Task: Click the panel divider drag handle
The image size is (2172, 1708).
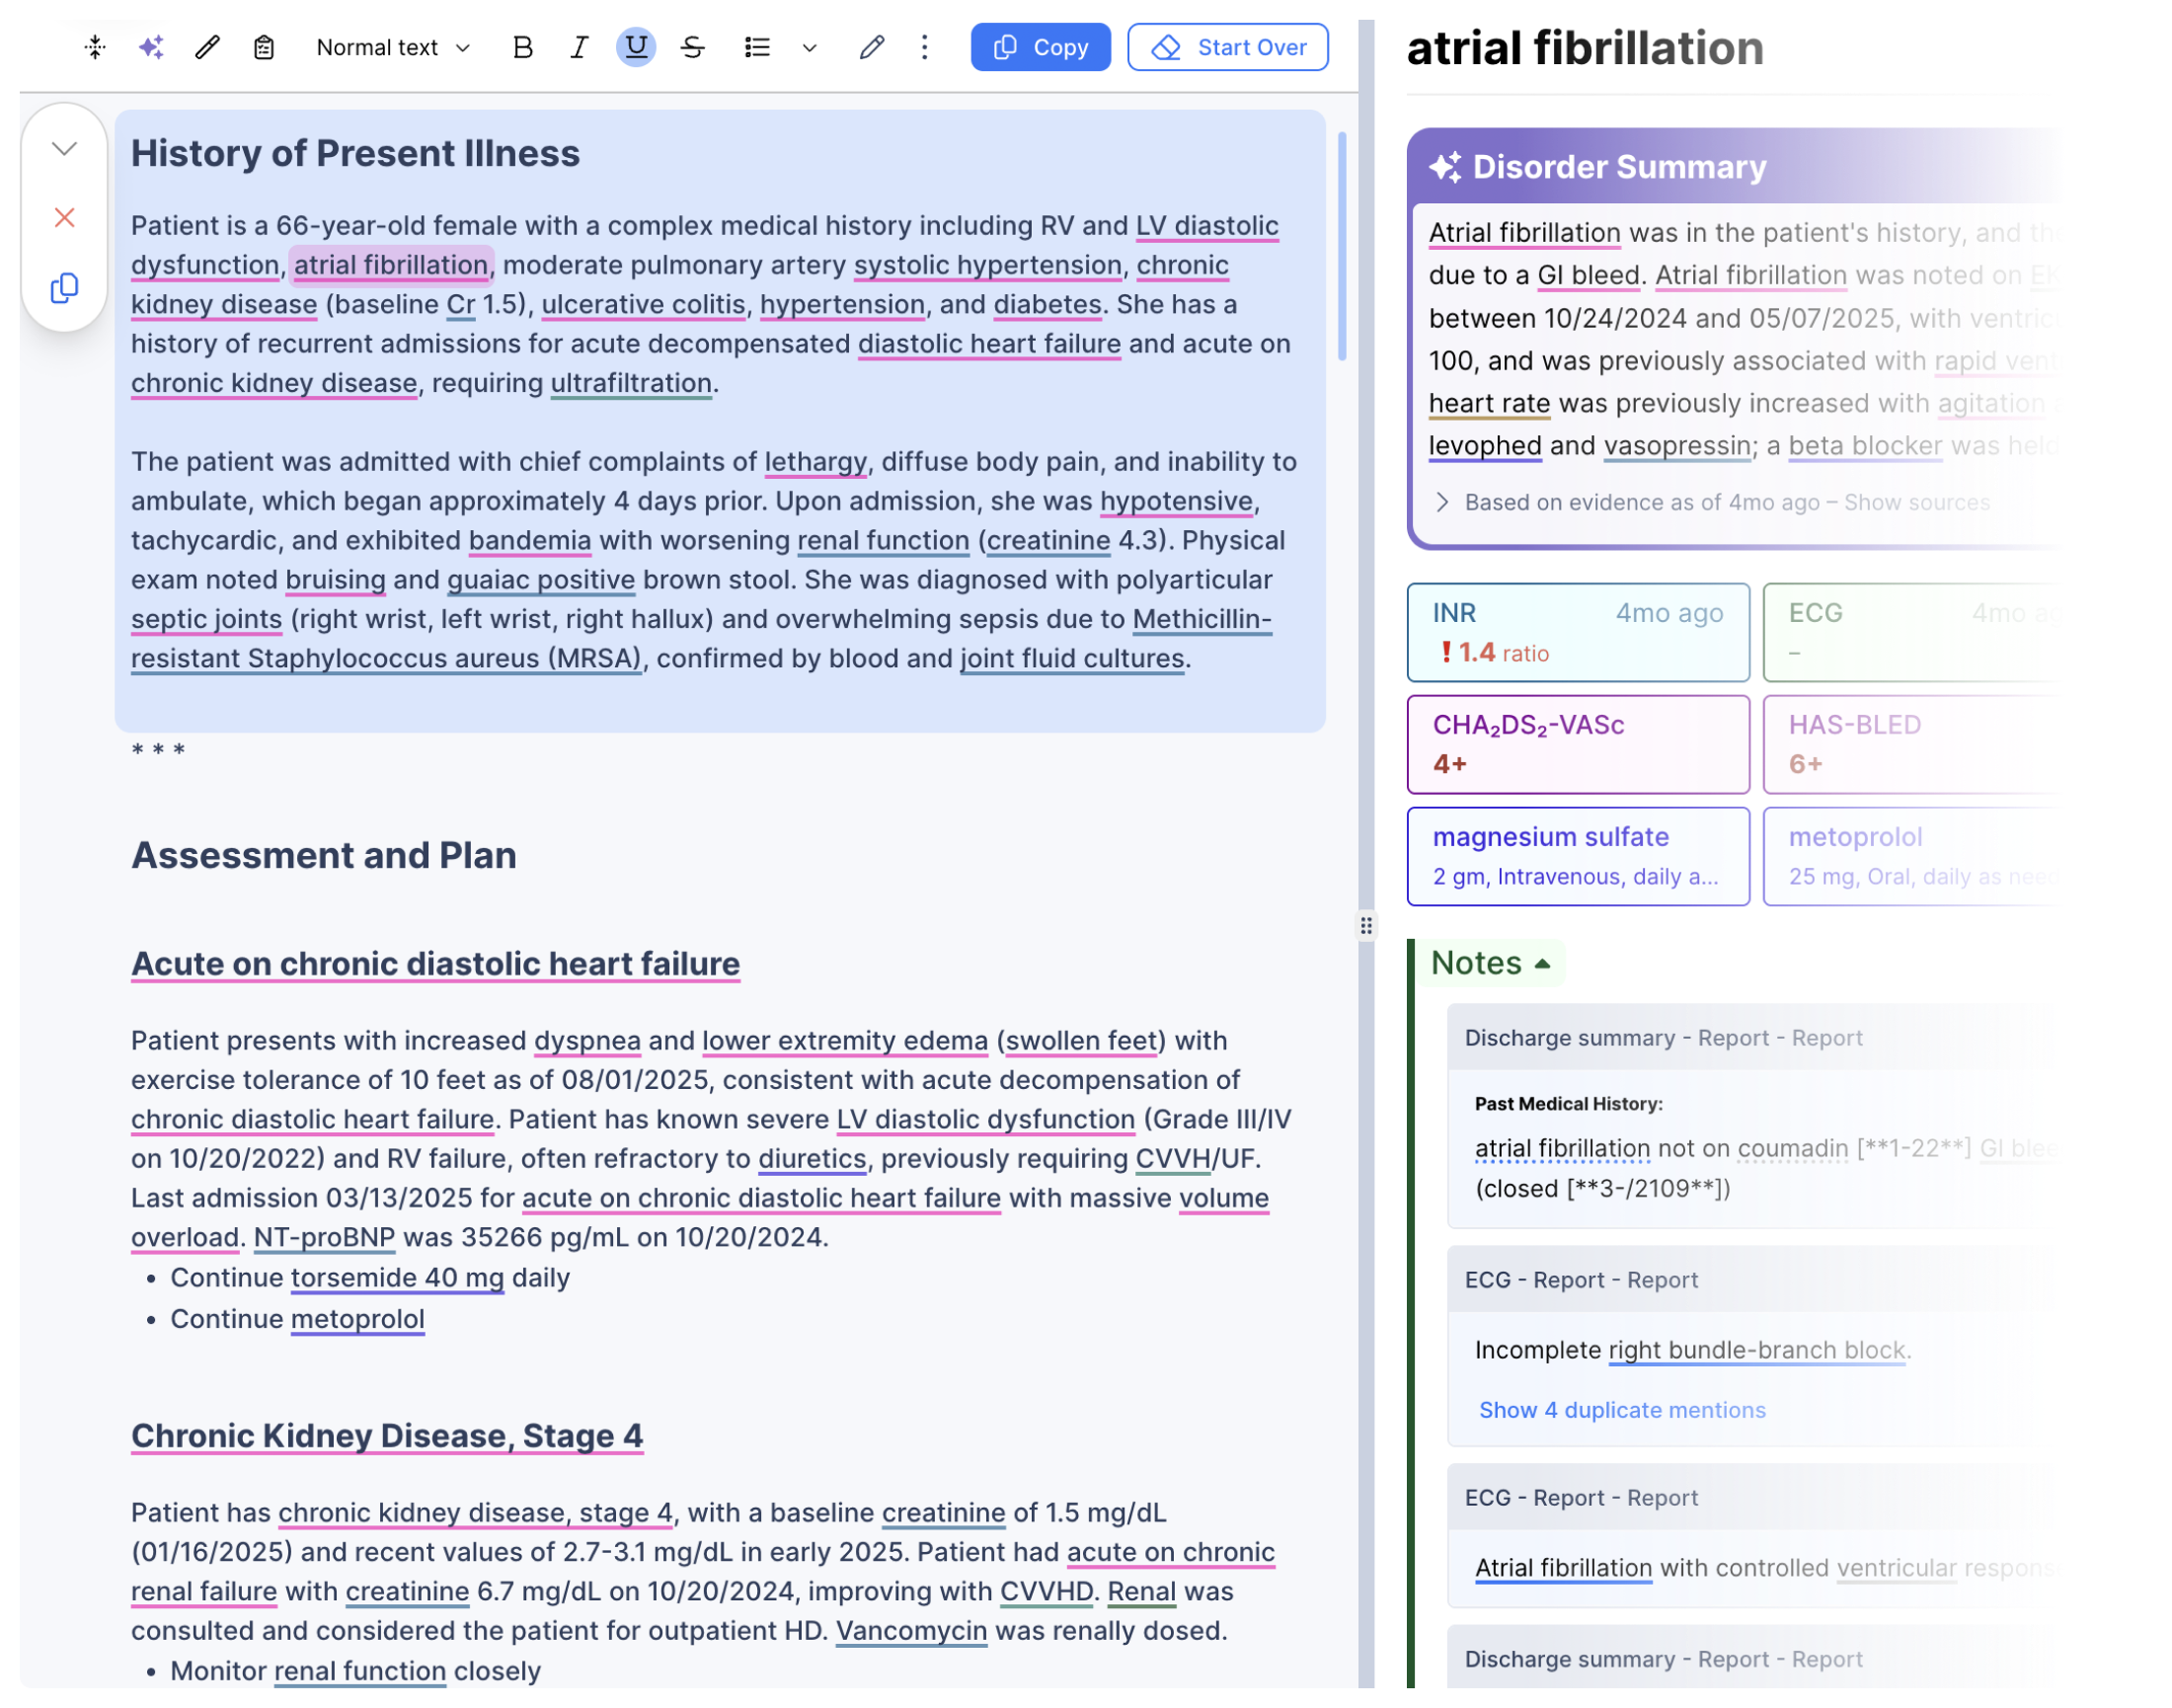Action: click(1366, 926)
